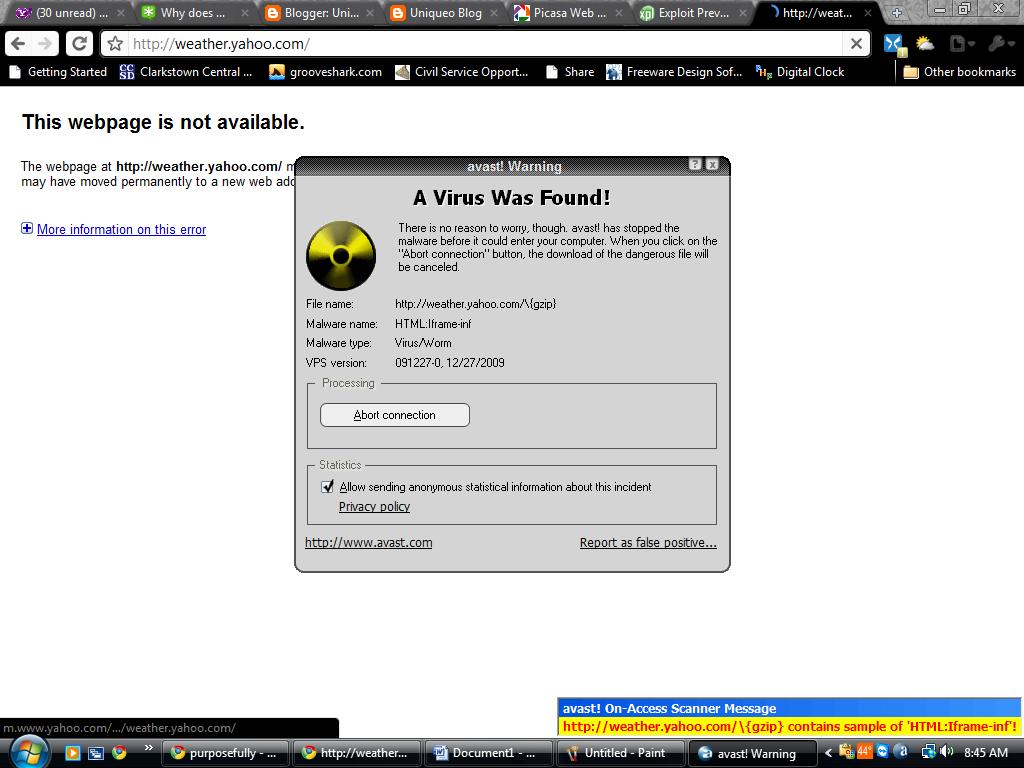Switch to the Uniqueo Blog tab
1024x768 pixels.
tap(444, 12)
